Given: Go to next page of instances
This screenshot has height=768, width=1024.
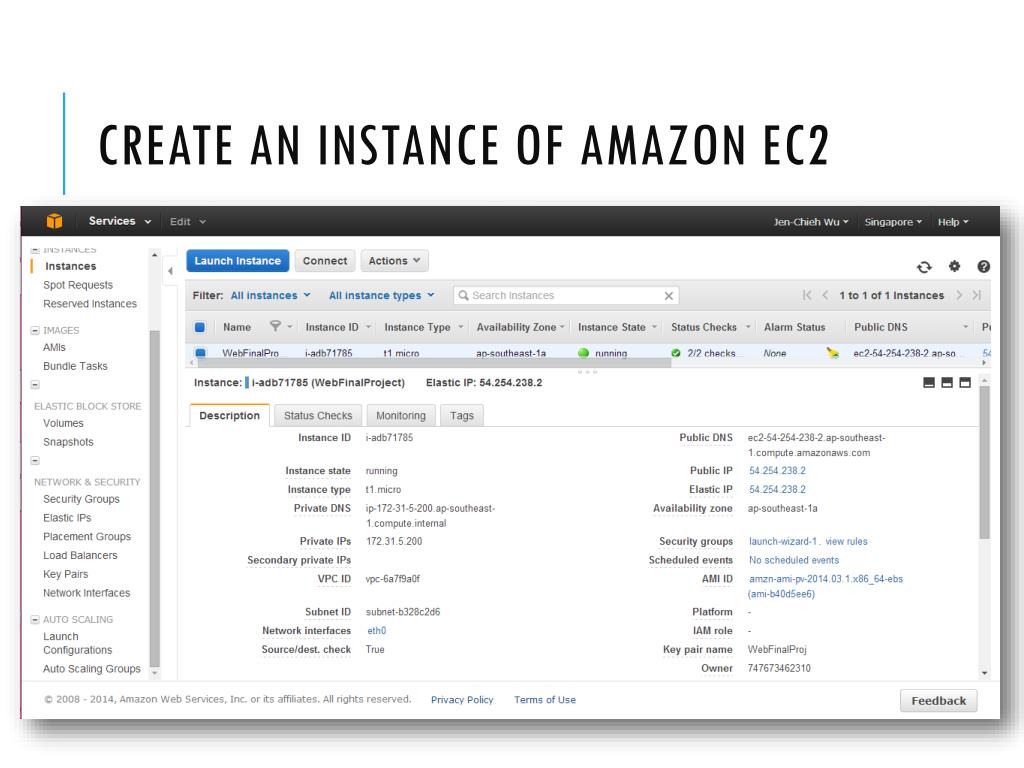Looking at the screenshot, I should point(959,295).
